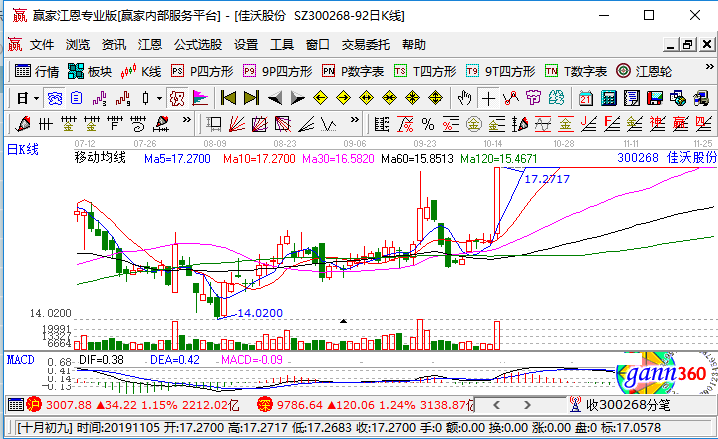718x439 pixels.
Task: Open the P四方形 tool
Action: click(202, 71)
